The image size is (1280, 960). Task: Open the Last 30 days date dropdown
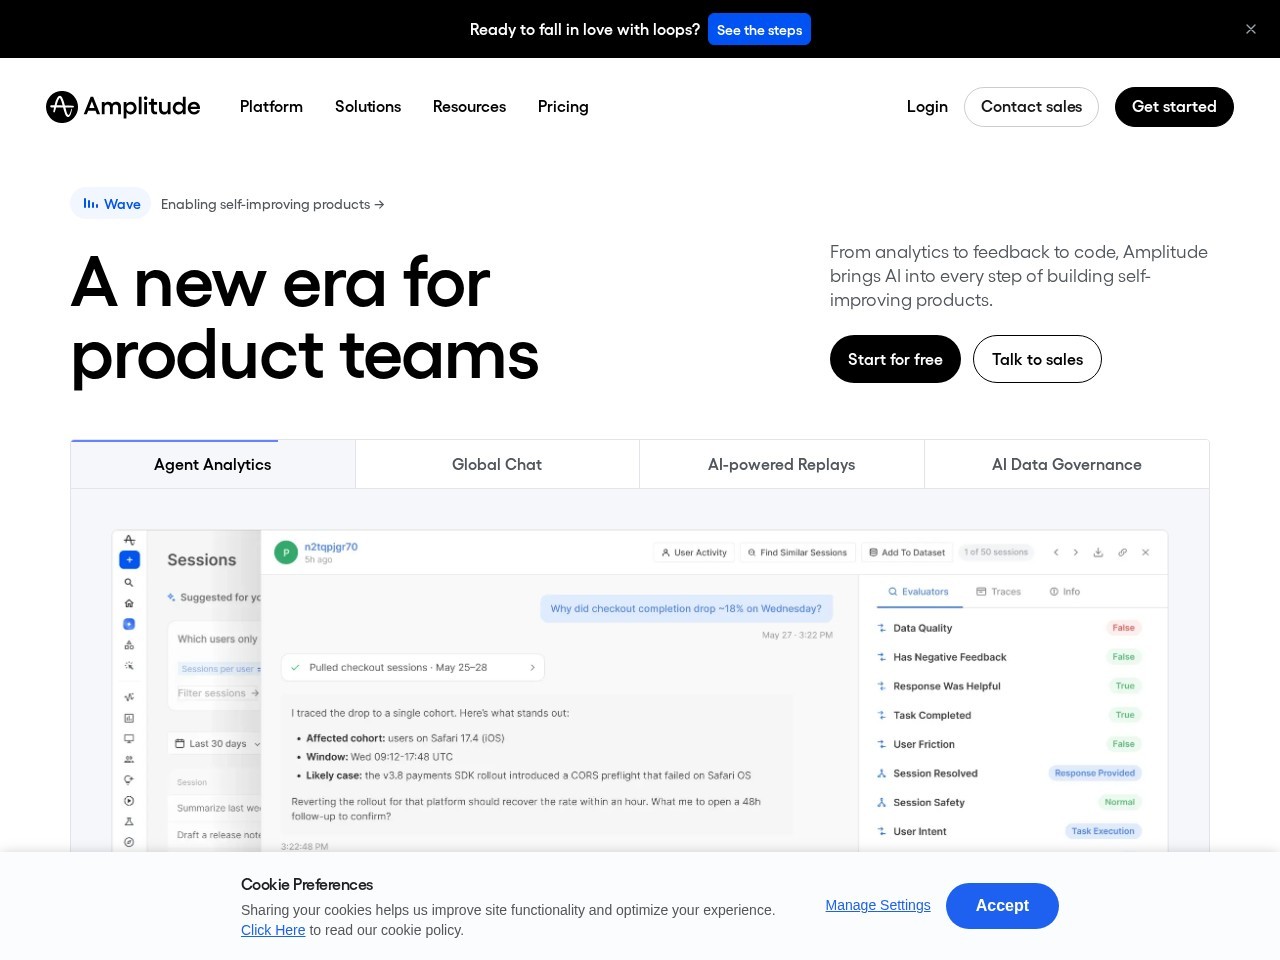point(217,744)
